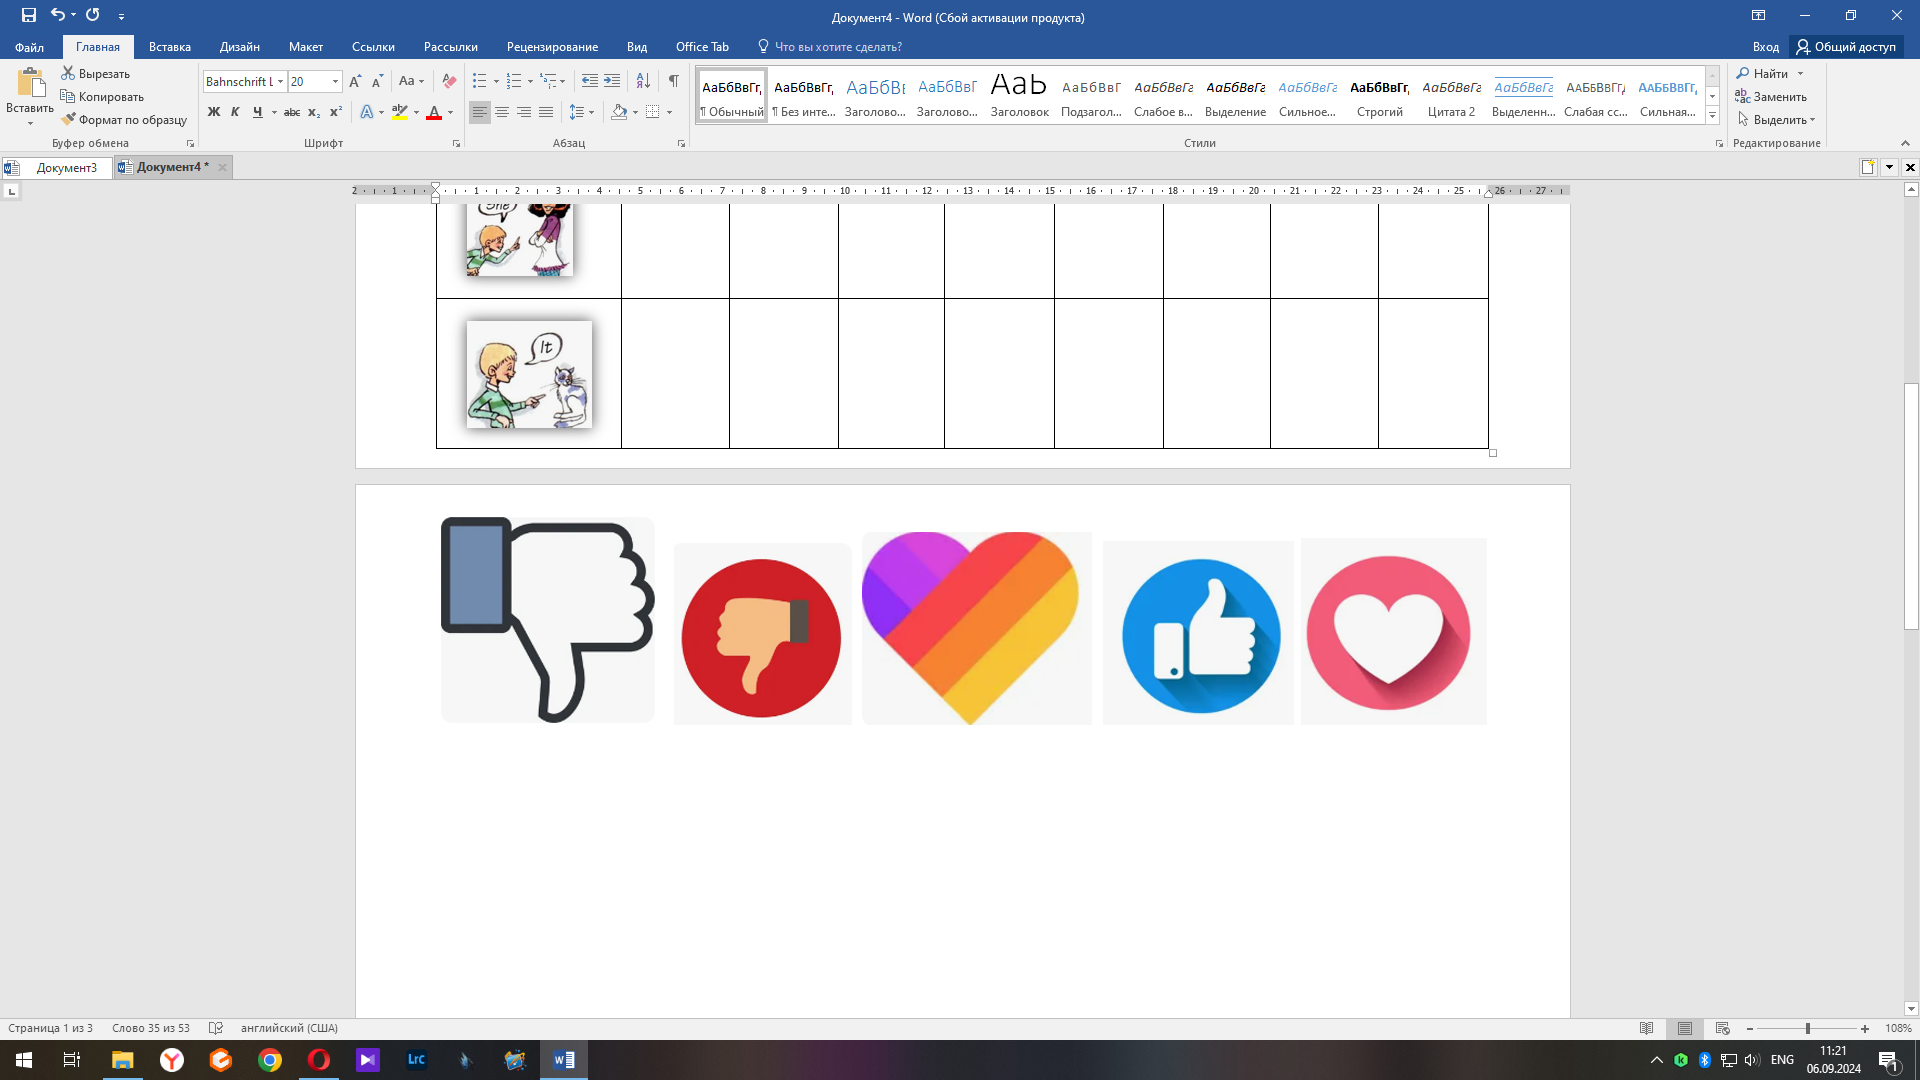Click the Redo icon in title bar
The image size is (1920, 1080).
coord(93,15)
